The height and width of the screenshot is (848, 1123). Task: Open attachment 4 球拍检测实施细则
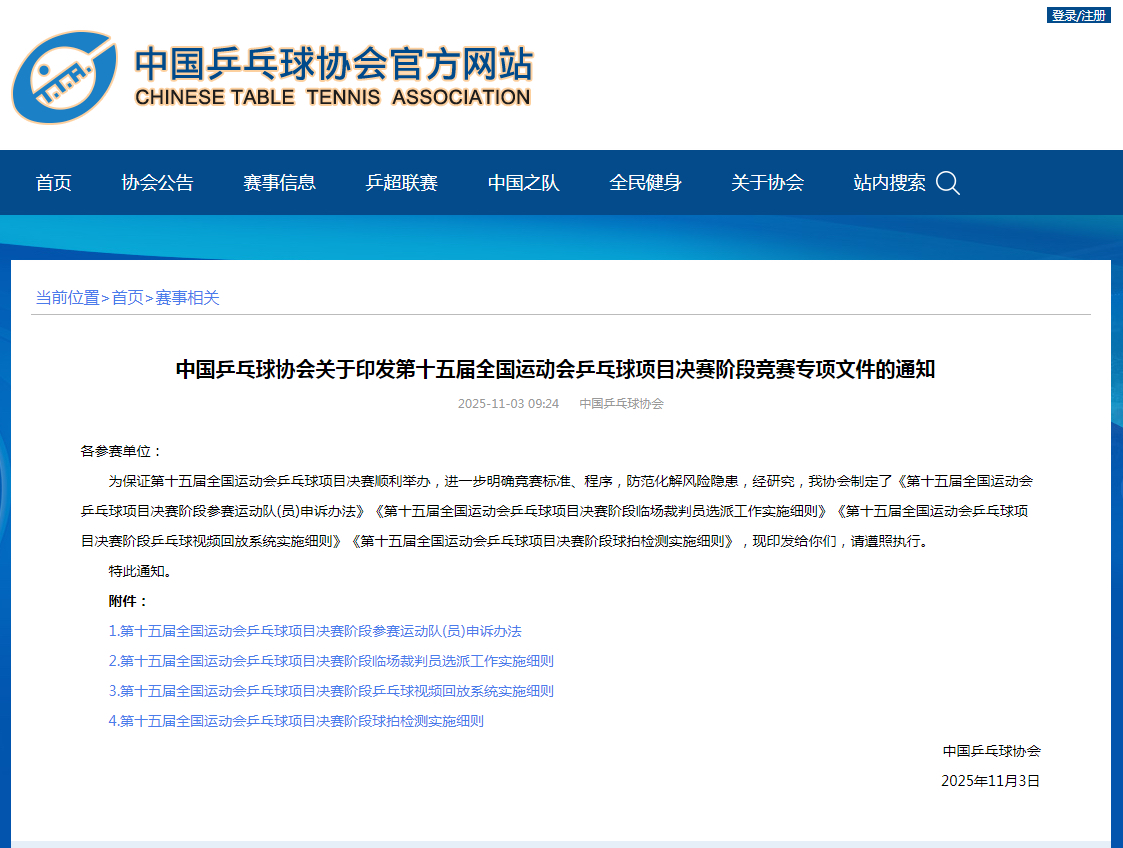click(296, 721)
